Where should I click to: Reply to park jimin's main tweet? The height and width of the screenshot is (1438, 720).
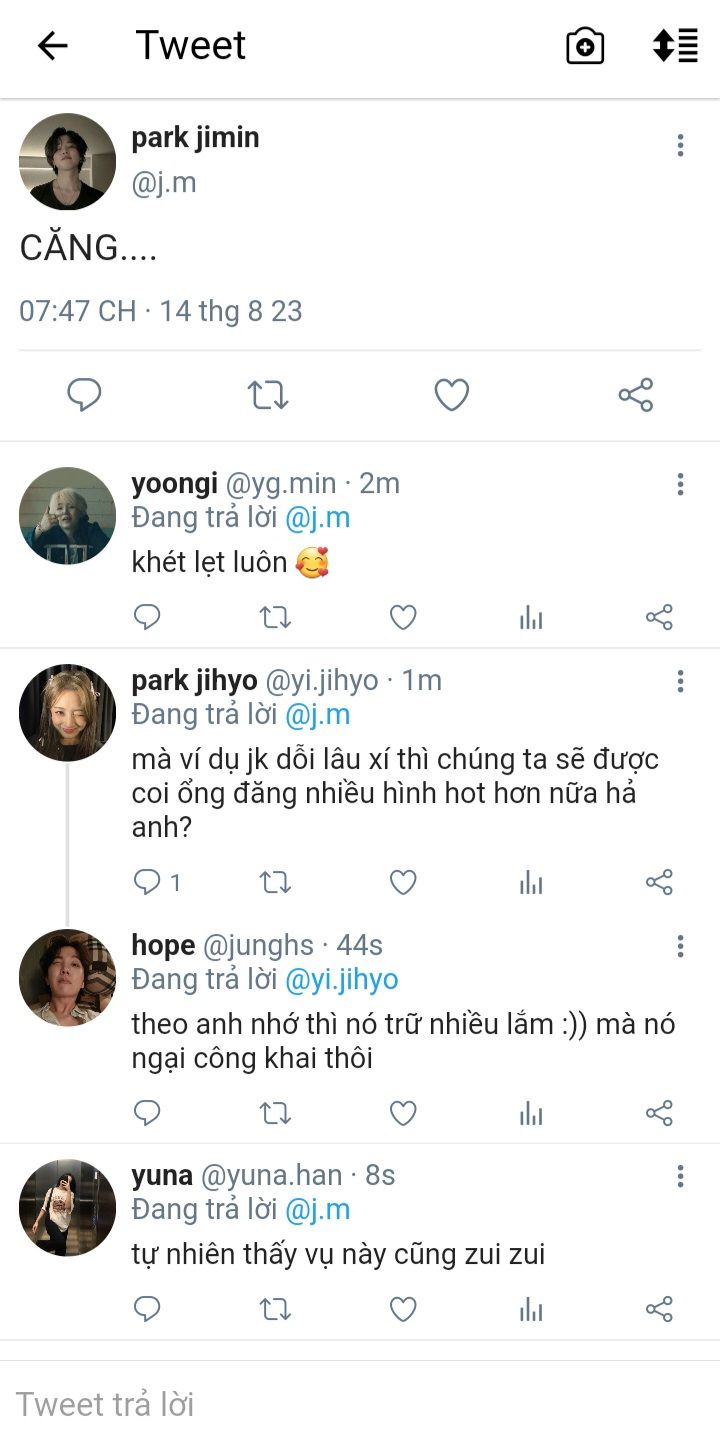84,396
